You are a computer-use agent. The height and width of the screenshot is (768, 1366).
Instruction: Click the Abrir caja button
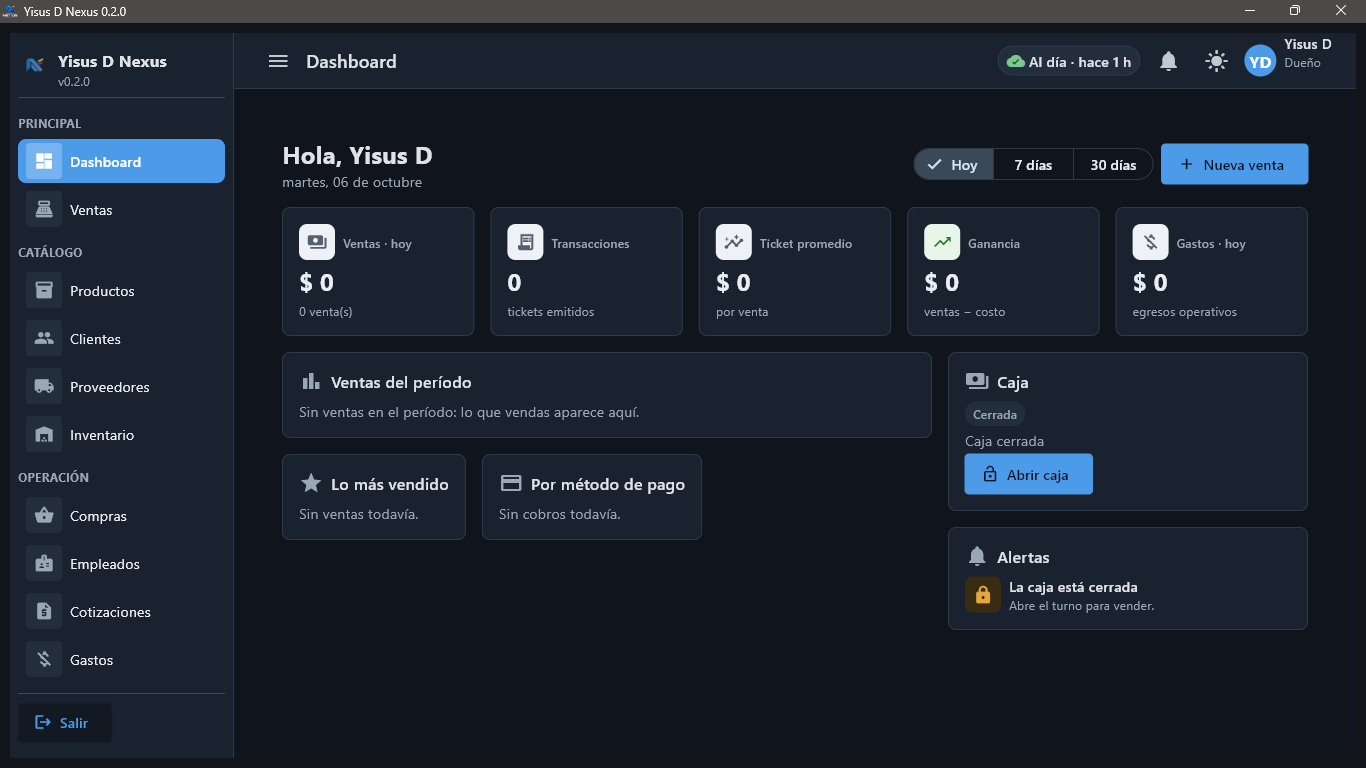point(1028,474)
